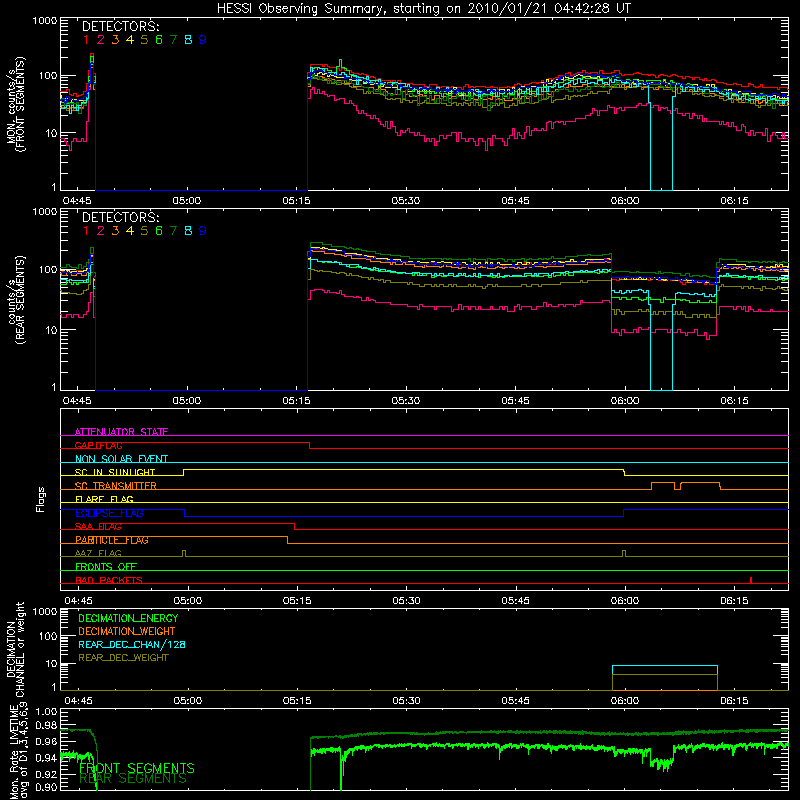This screenshot has width=800, height=800.
Task: Click '04:45' tick under front segments panel
Action: coord(78,201)
